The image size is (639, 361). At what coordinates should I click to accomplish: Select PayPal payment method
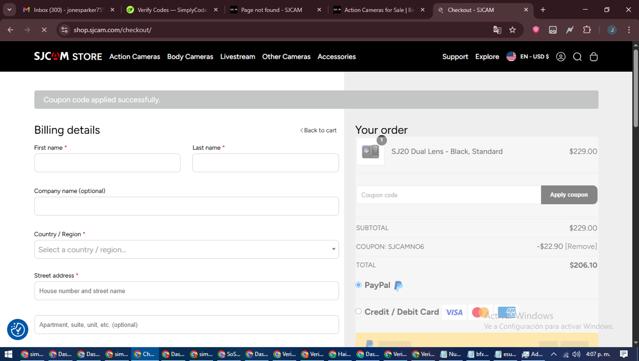[x=359, y=285]
